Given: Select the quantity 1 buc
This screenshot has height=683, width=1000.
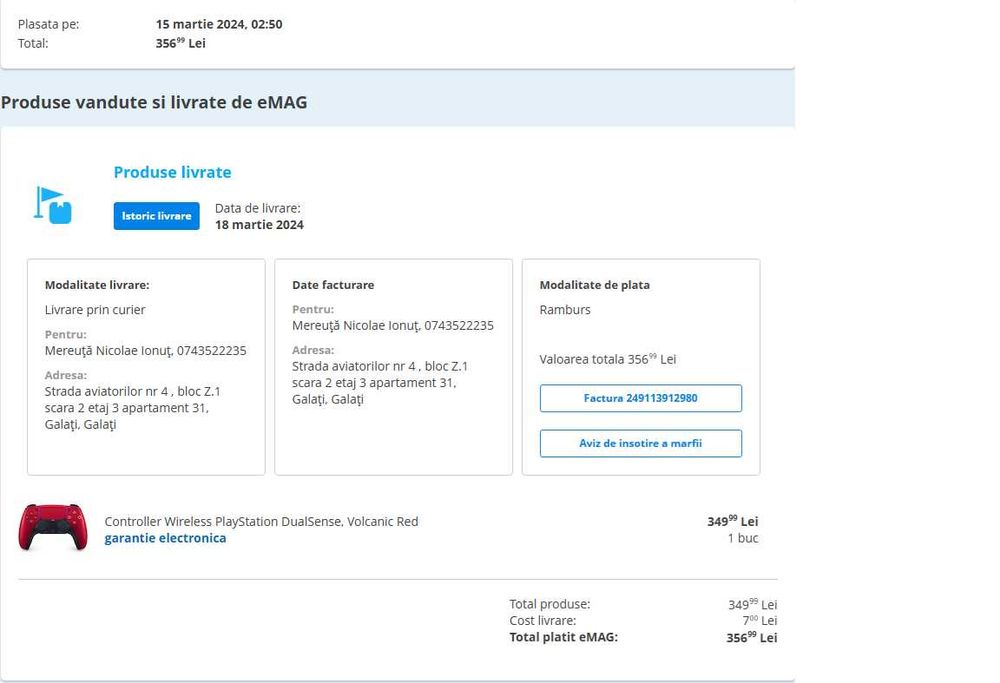Looking at the screenshot, I should [743, 538].
